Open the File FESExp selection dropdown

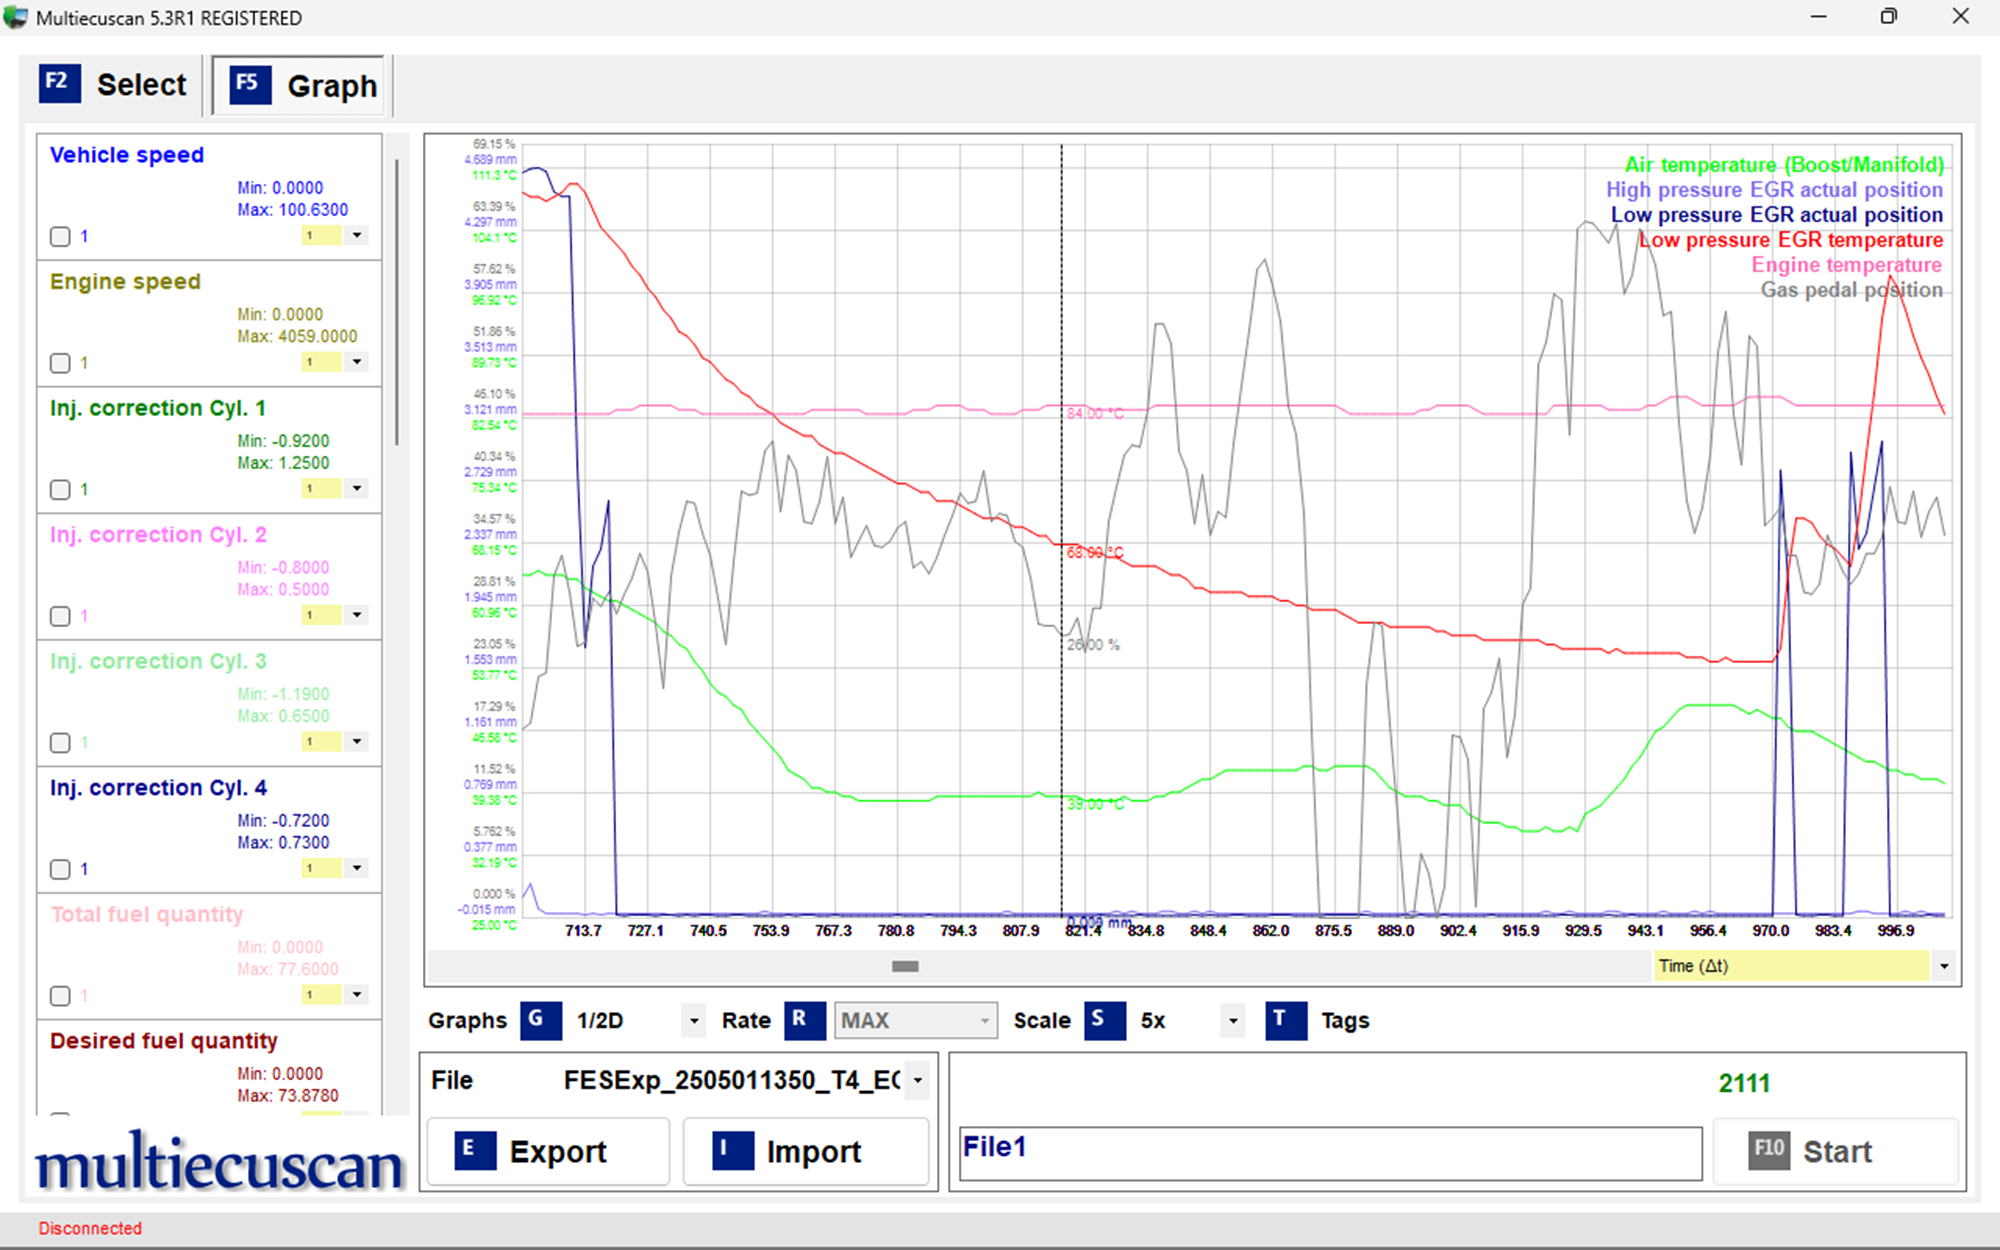(x=917, y=1080)
